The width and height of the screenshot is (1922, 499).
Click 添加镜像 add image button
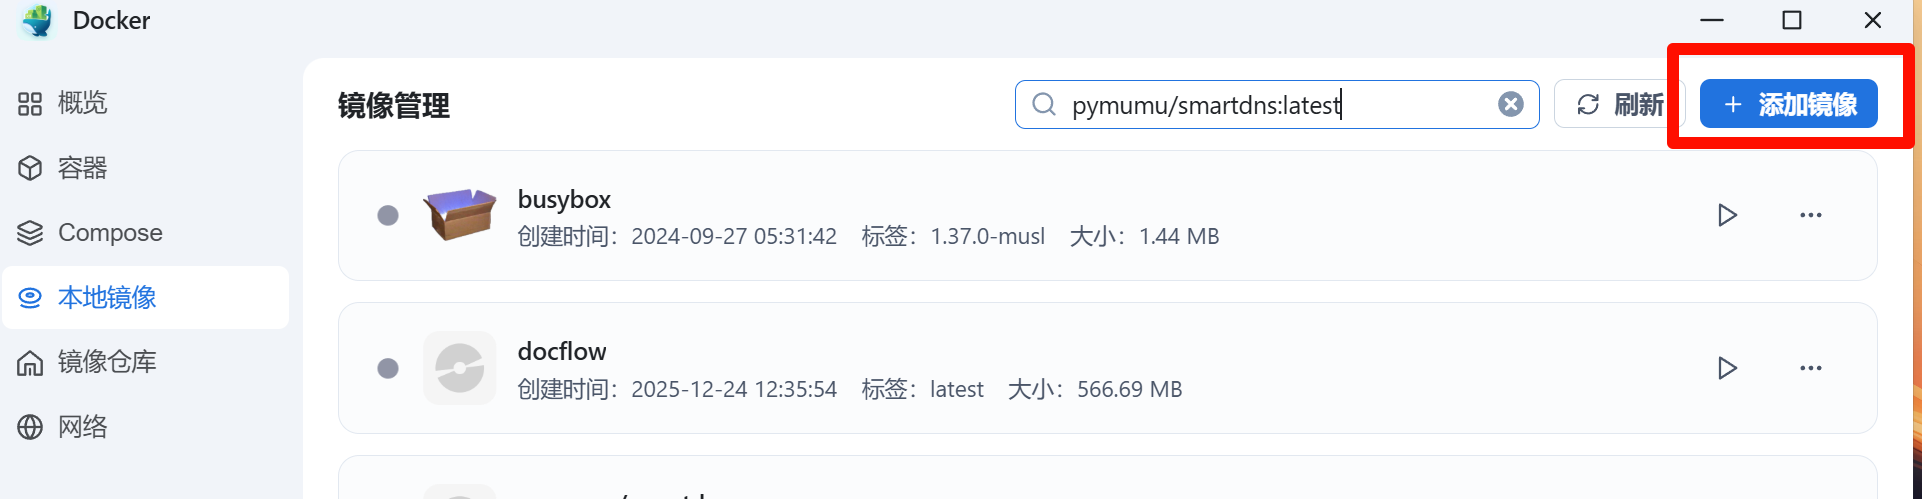pyautogui.click(x=1788, y=104)
